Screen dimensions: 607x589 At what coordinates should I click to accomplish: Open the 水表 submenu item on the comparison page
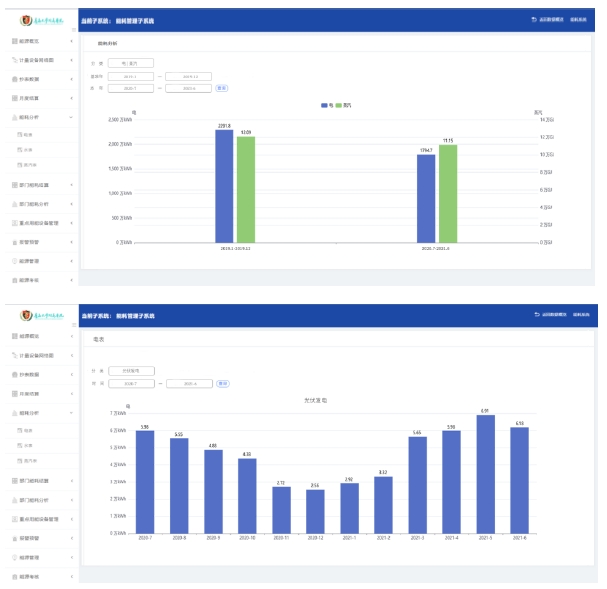click(27, 149)
